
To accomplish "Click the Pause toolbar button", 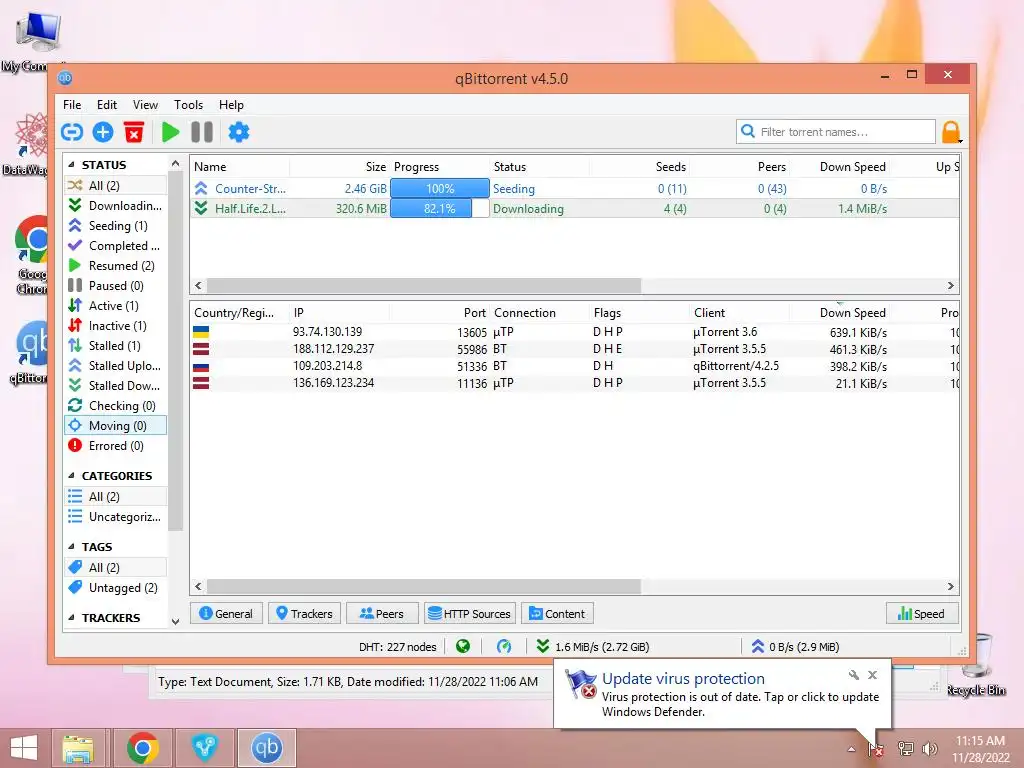I will pyautogui.click(x=202, y=133).
